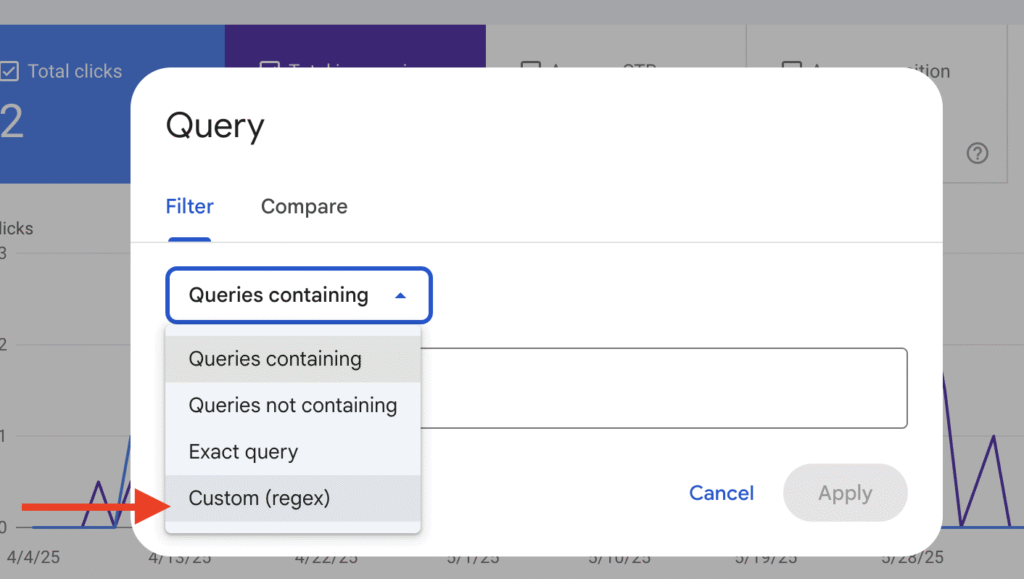Open the Queries containing filter dropdown
The height and width of the screenshot is (579, 1024).
pyautogui.click(x=299, y=295)
